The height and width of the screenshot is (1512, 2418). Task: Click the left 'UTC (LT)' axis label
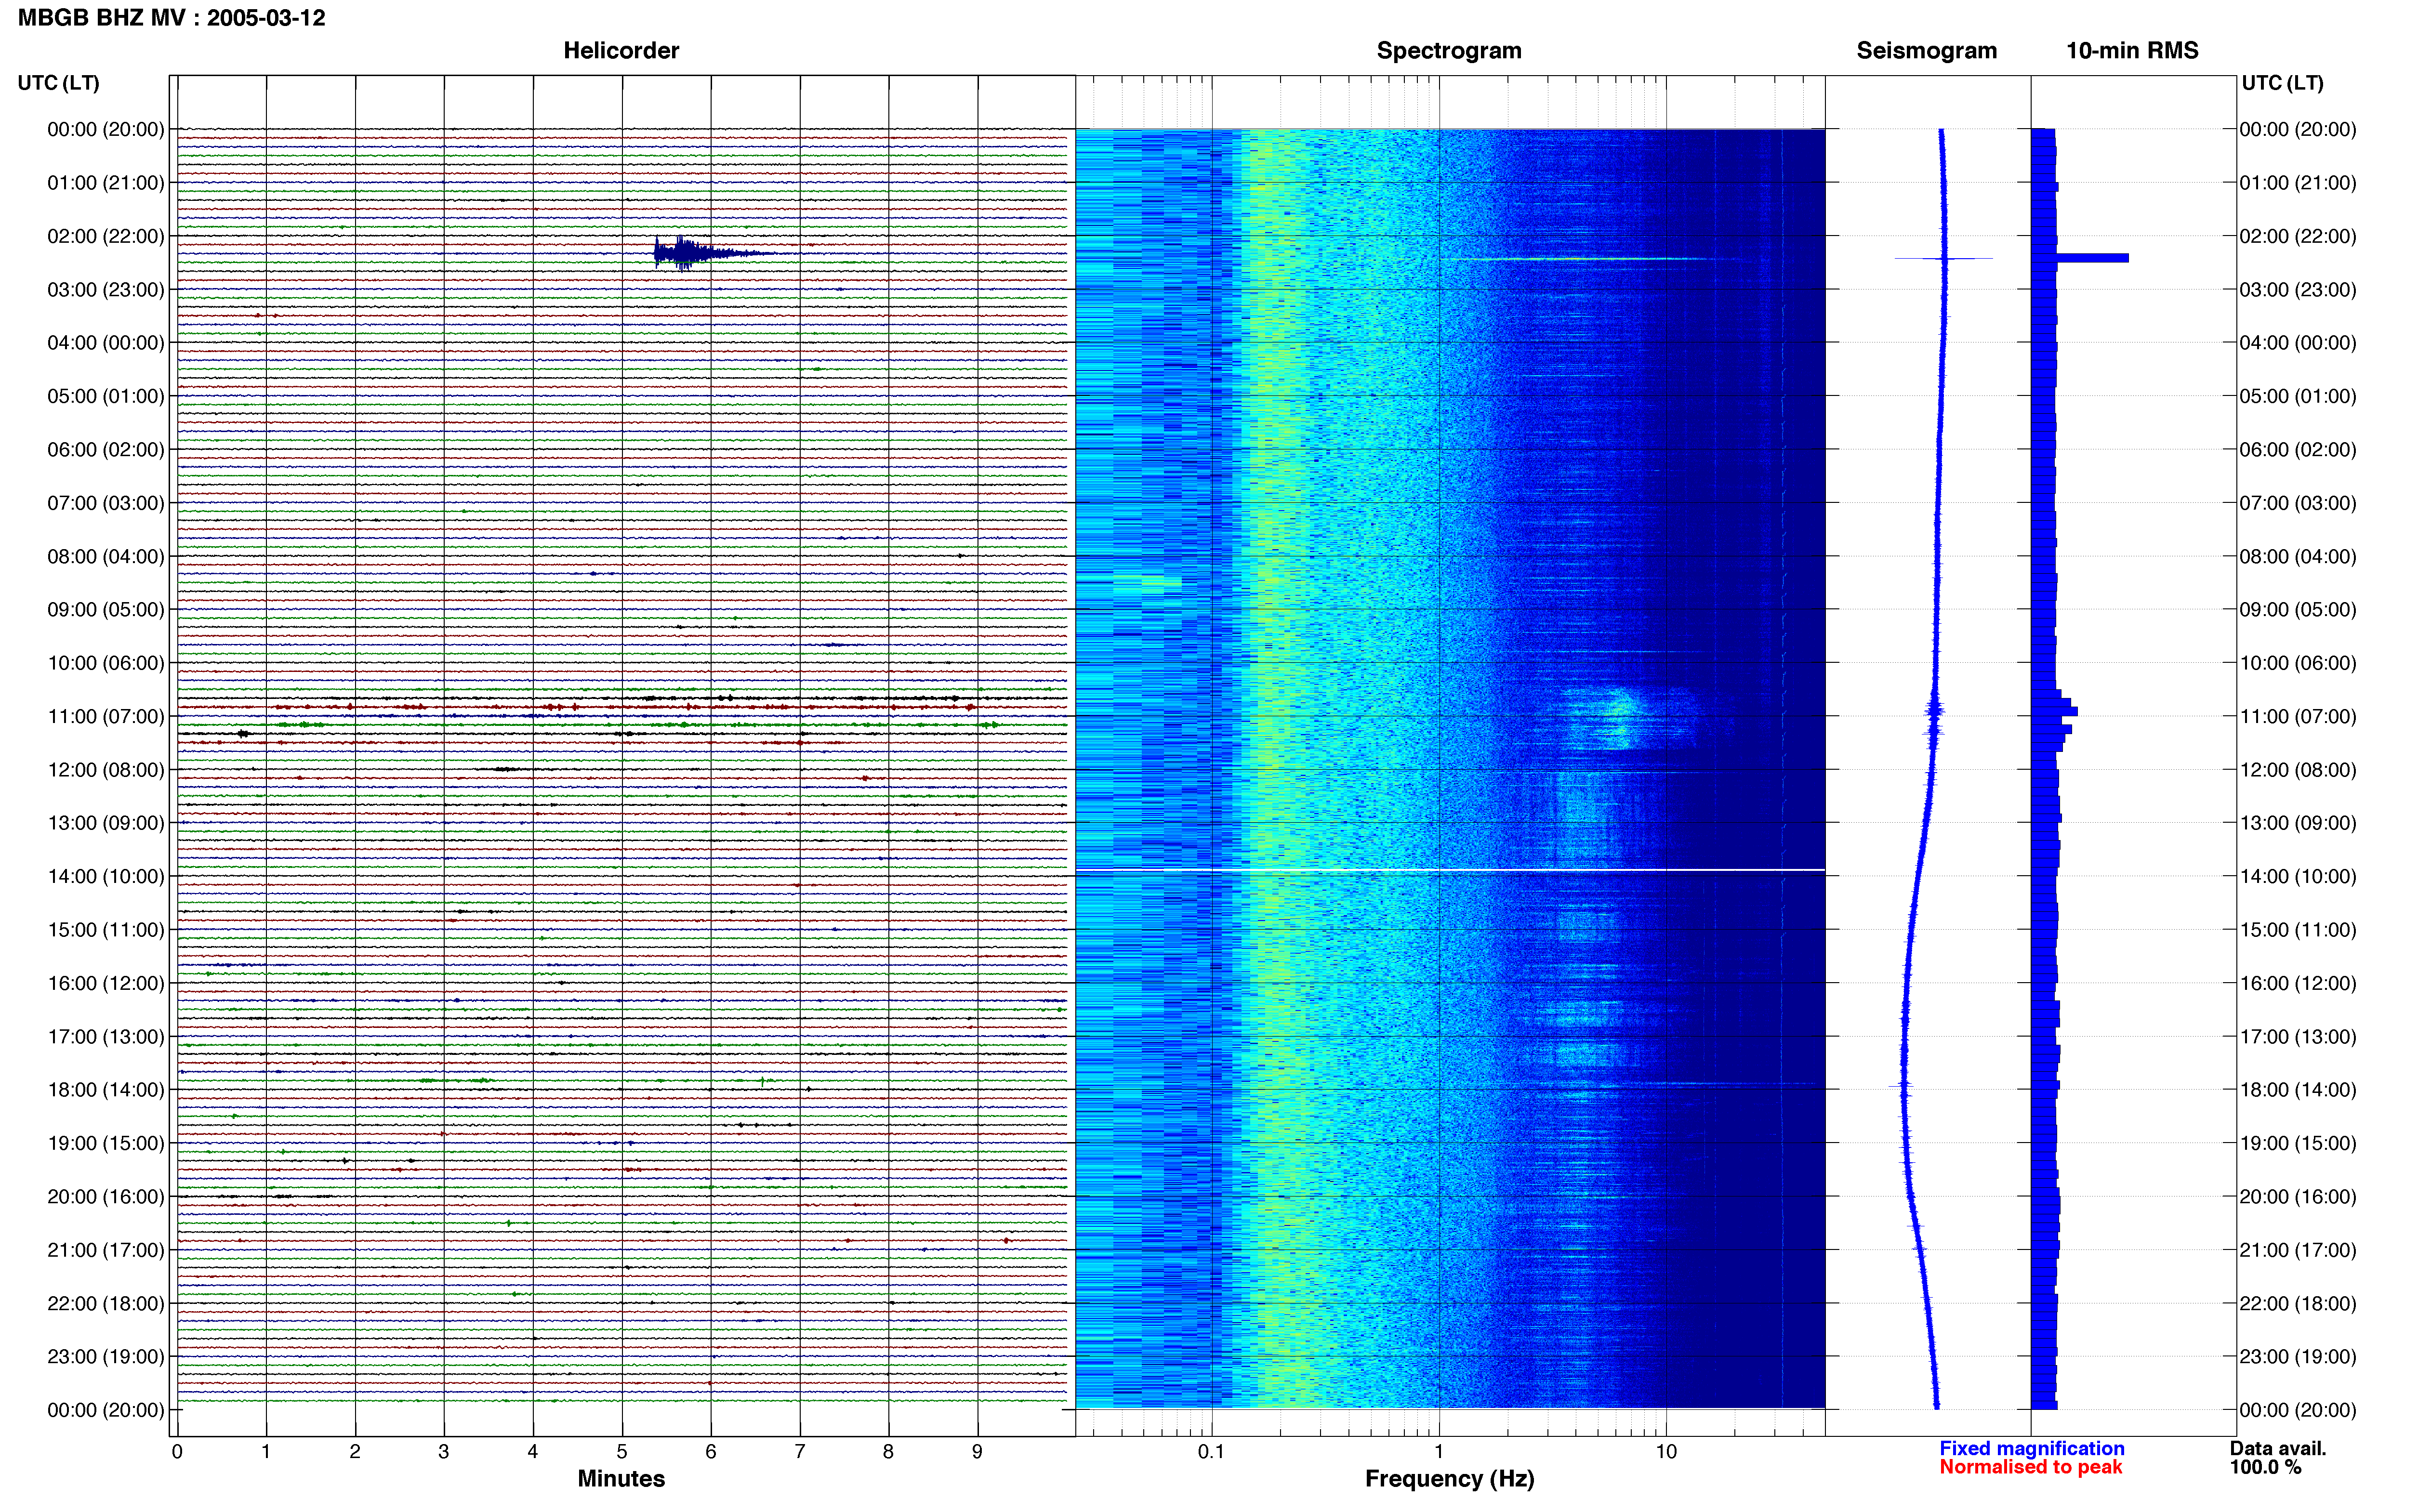pos(59,83)
